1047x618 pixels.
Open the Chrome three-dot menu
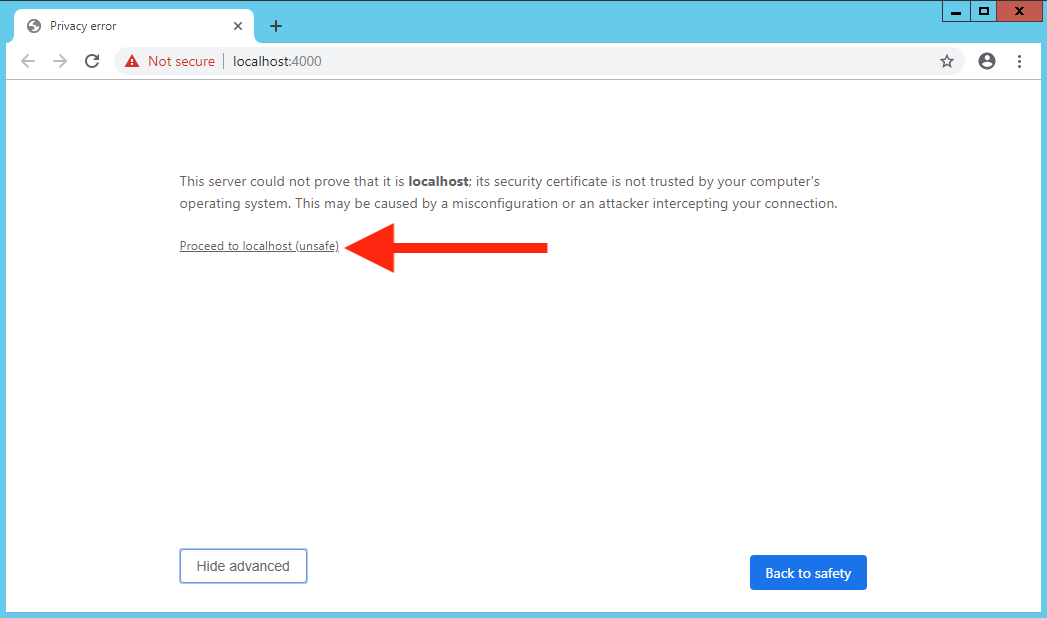click(x=1019, y=61)
